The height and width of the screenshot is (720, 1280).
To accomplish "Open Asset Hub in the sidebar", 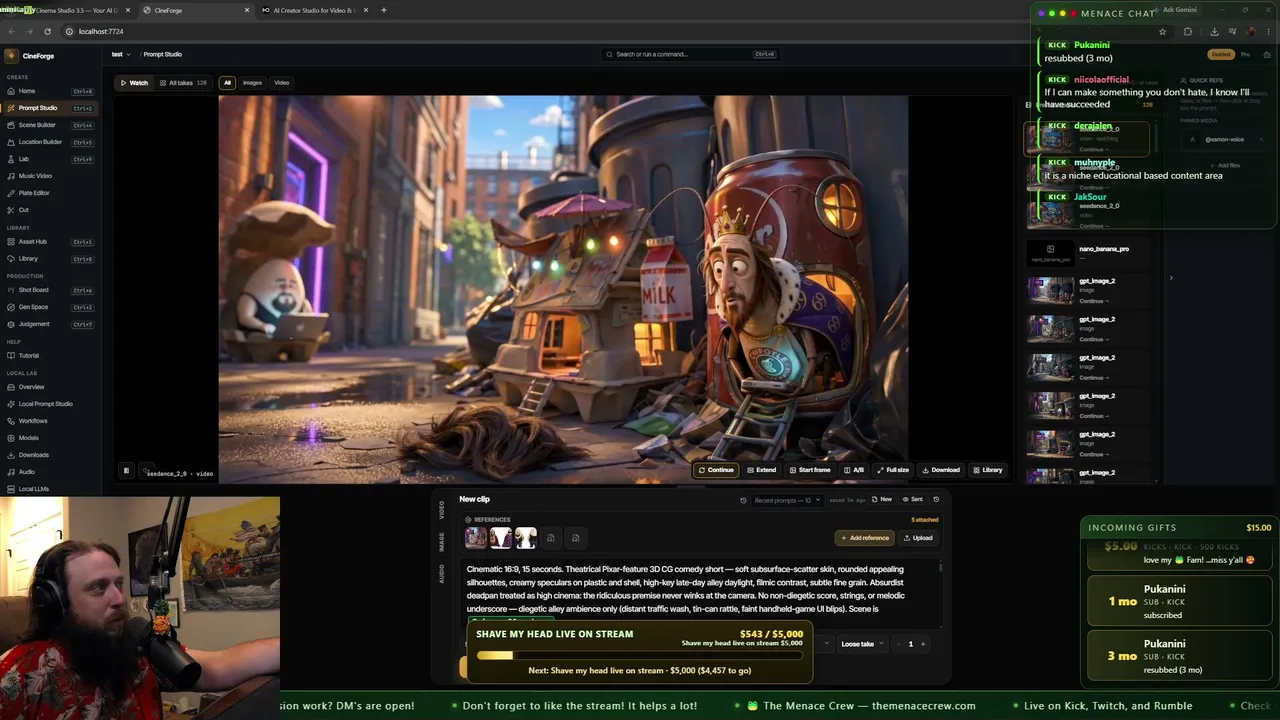I will click(x=50, y=242).
